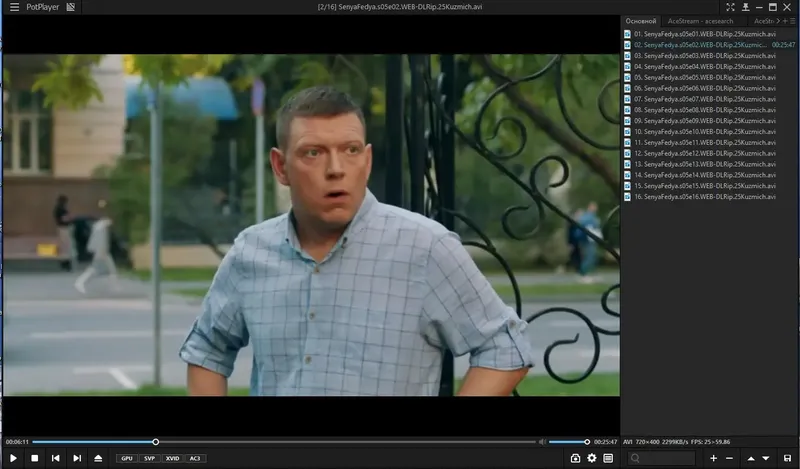Select playlist item 05 SenyaFedya.s05e05
This screenshot has width=800, height=469.
pyautogui.click(x=710, y=78)
